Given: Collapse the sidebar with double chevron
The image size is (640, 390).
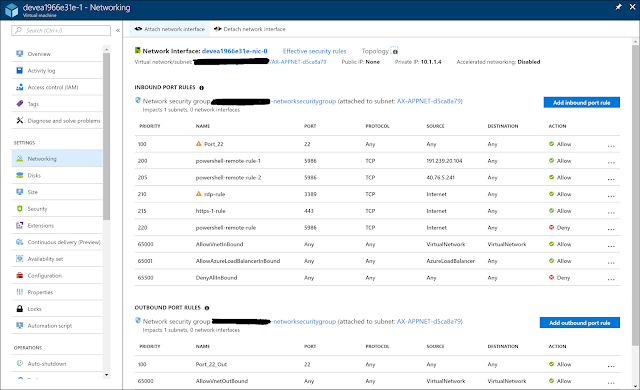Looking at the screenshot, I should pos(118,30).
